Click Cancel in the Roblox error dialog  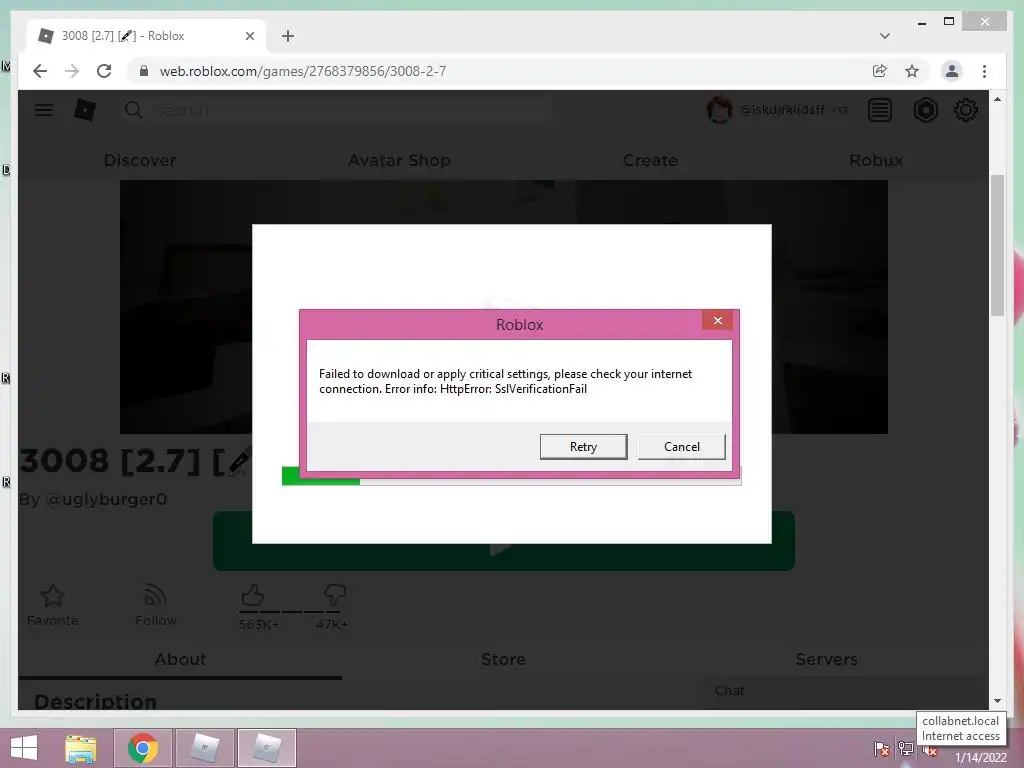[681, 447]
